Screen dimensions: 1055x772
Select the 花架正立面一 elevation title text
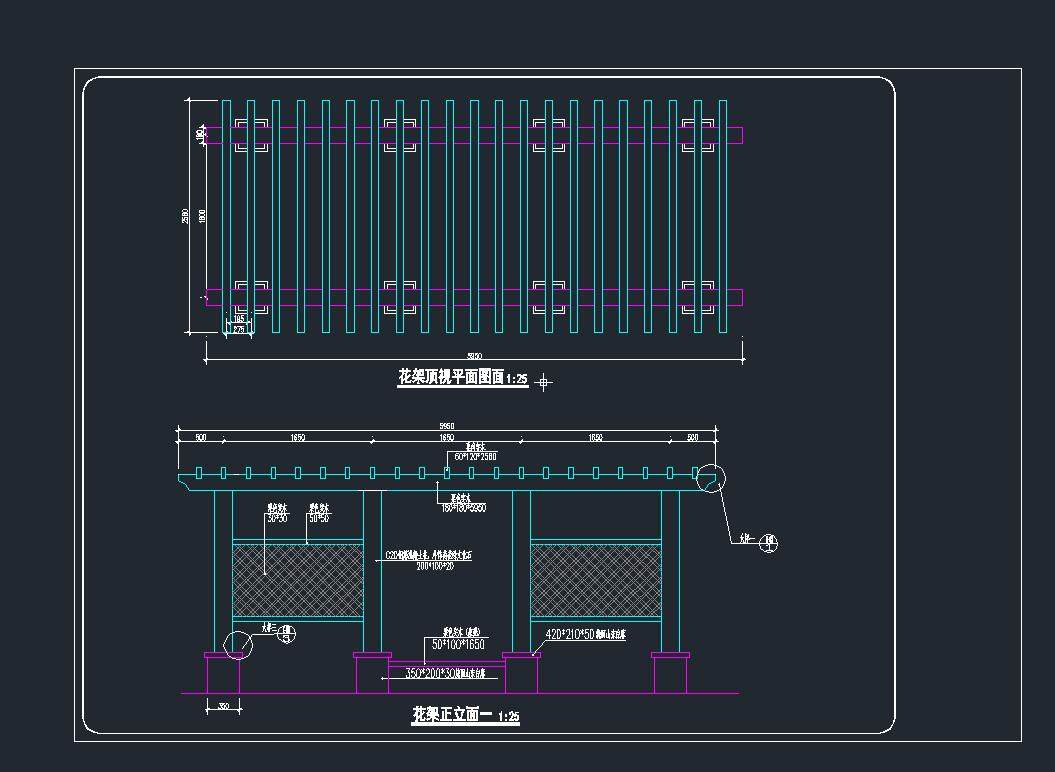pos(453,716)
